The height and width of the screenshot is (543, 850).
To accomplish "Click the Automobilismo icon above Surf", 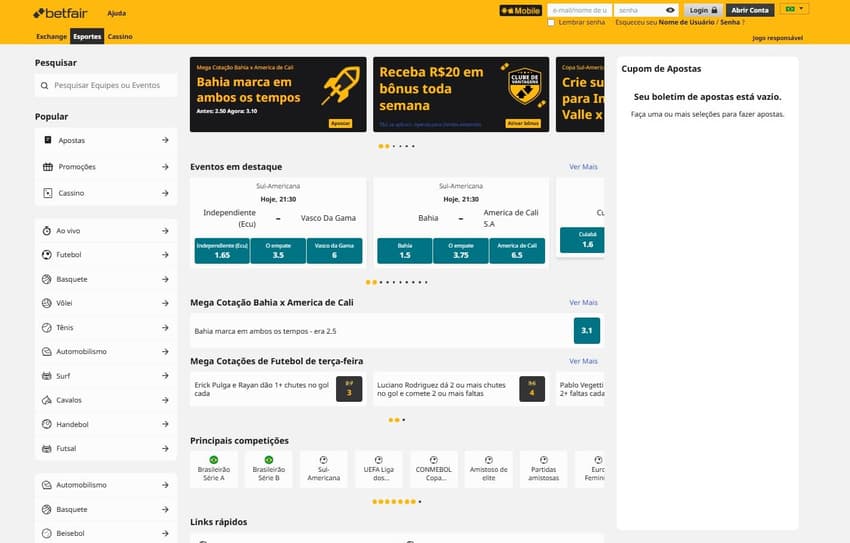I will tap(47, 352).
